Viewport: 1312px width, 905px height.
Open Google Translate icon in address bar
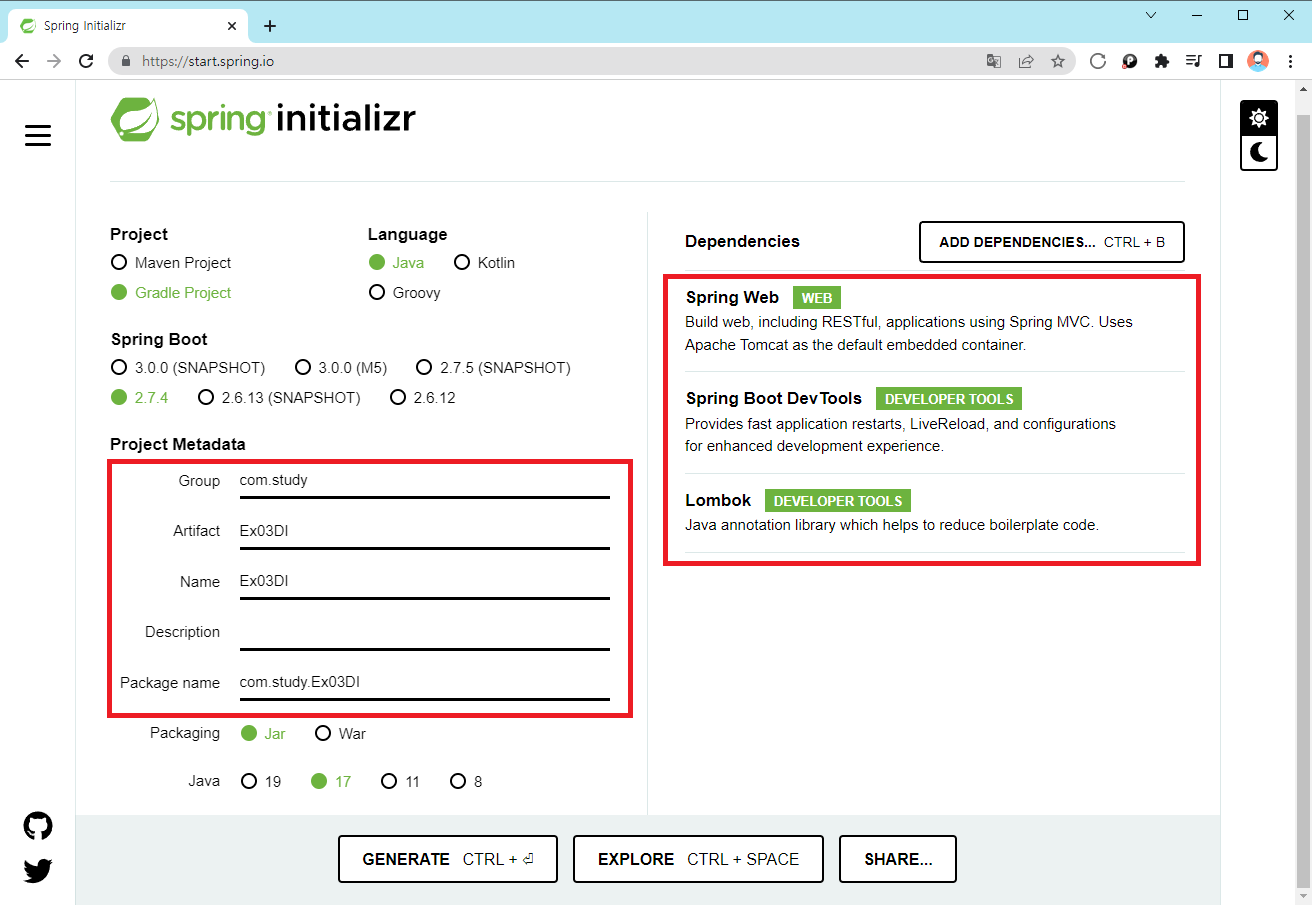994,61
